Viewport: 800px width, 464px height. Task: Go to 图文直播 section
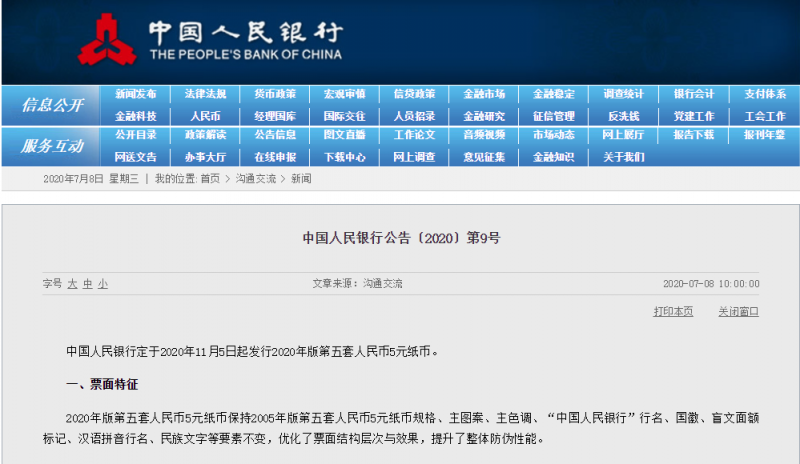coord(344,135)
